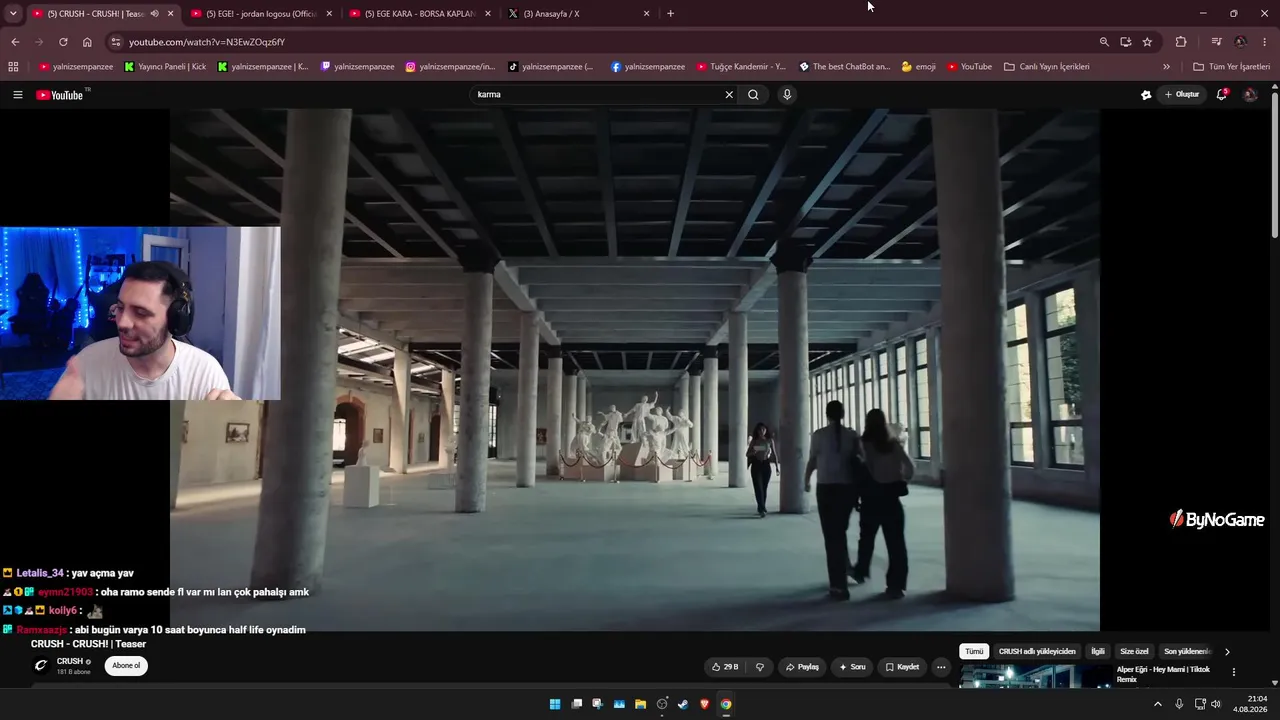1280x720 pixels.
Task: Reload the current page
Action: pos(63,42)
